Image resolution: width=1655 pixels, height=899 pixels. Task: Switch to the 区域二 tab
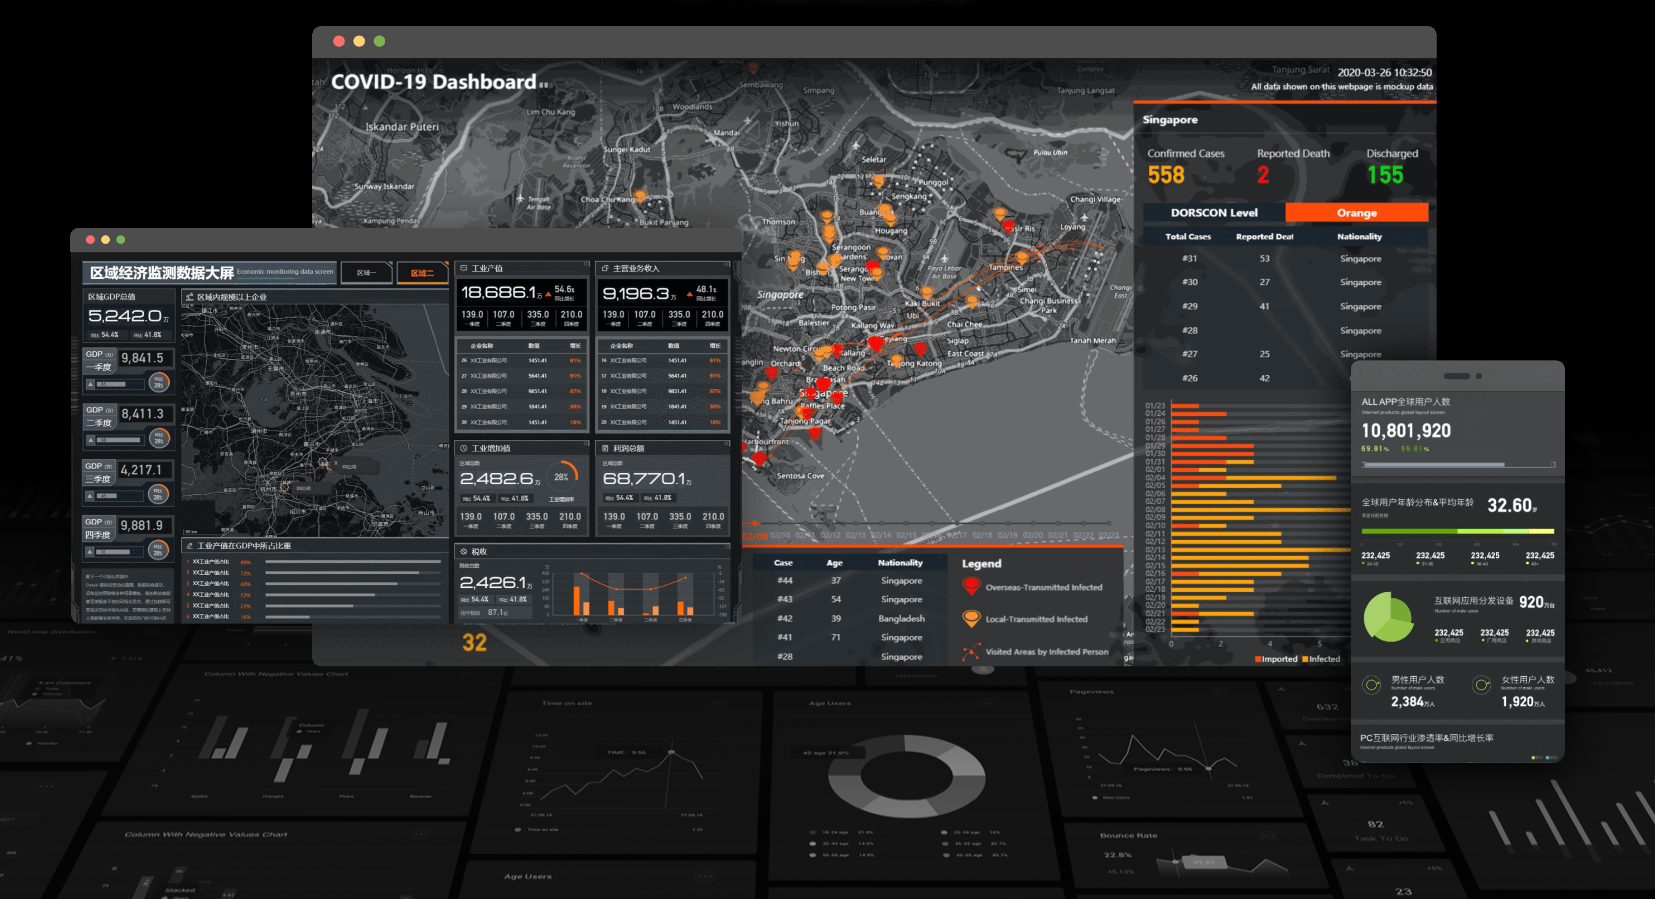tap(422, 273)
